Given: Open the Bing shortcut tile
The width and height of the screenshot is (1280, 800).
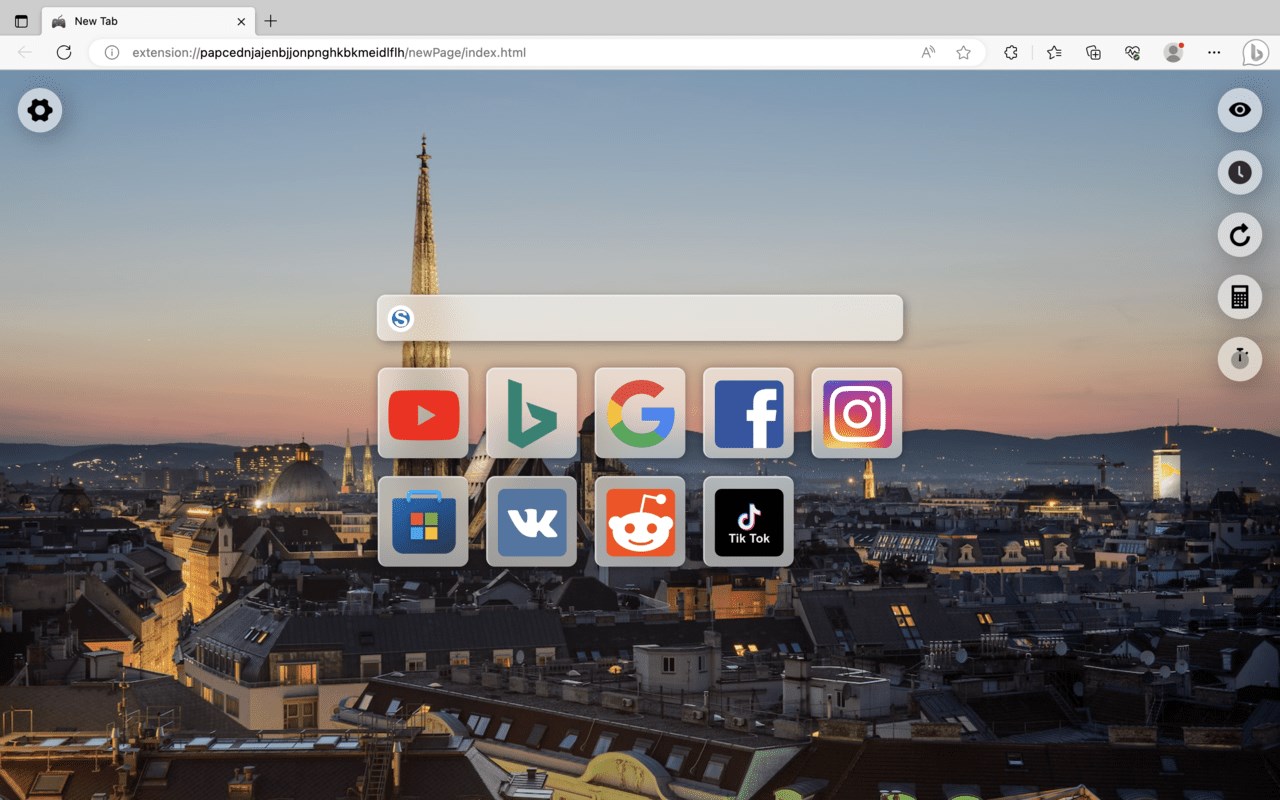Looking at the screenshot, I should click(531, 413).
